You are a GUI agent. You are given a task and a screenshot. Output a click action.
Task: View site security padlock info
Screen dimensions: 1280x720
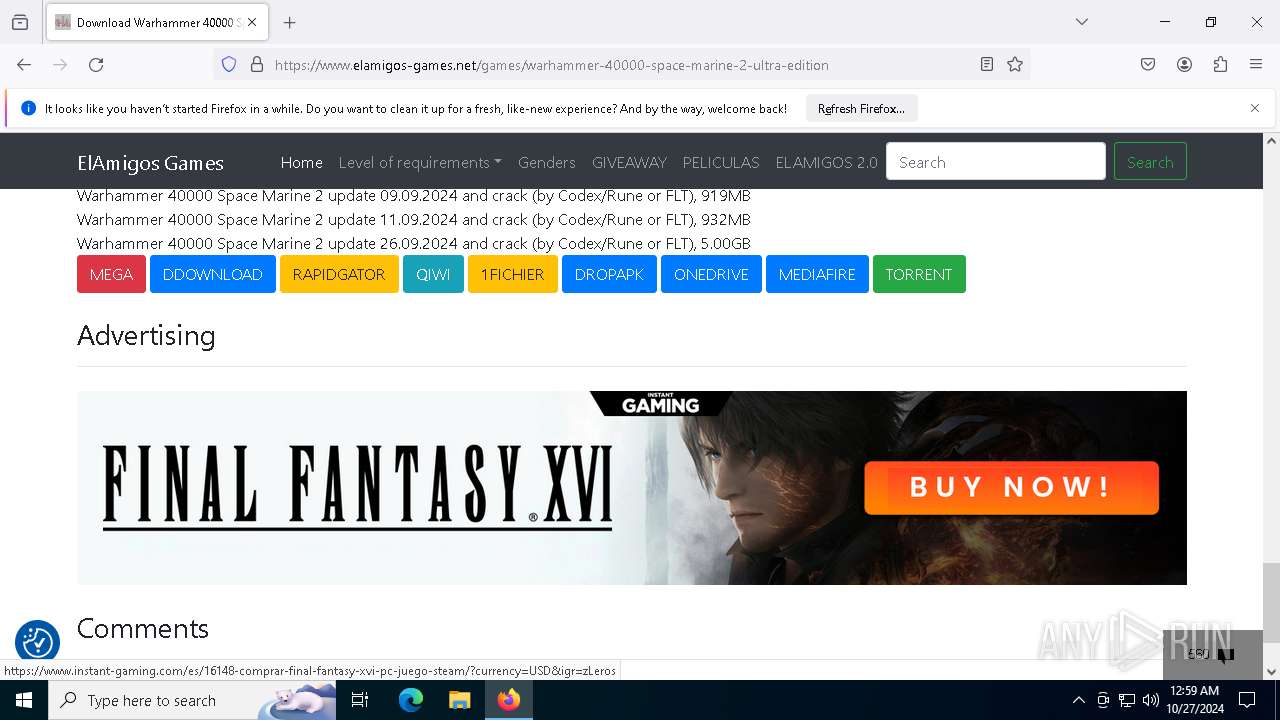click(257, 65)
